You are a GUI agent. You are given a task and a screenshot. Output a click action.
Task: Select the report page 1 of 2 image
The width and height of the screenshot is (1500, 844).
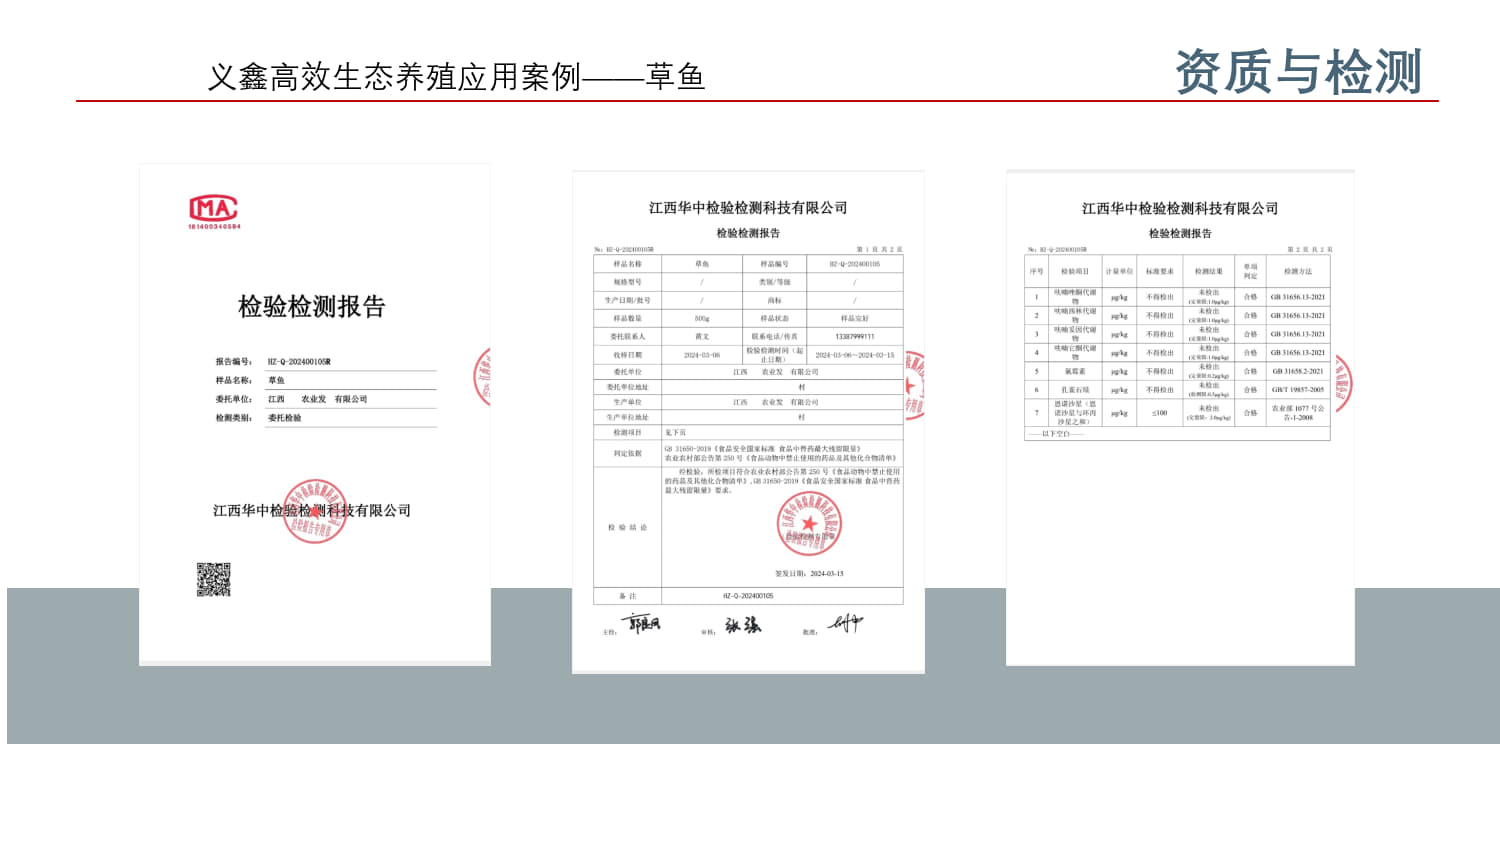(748, 422)
